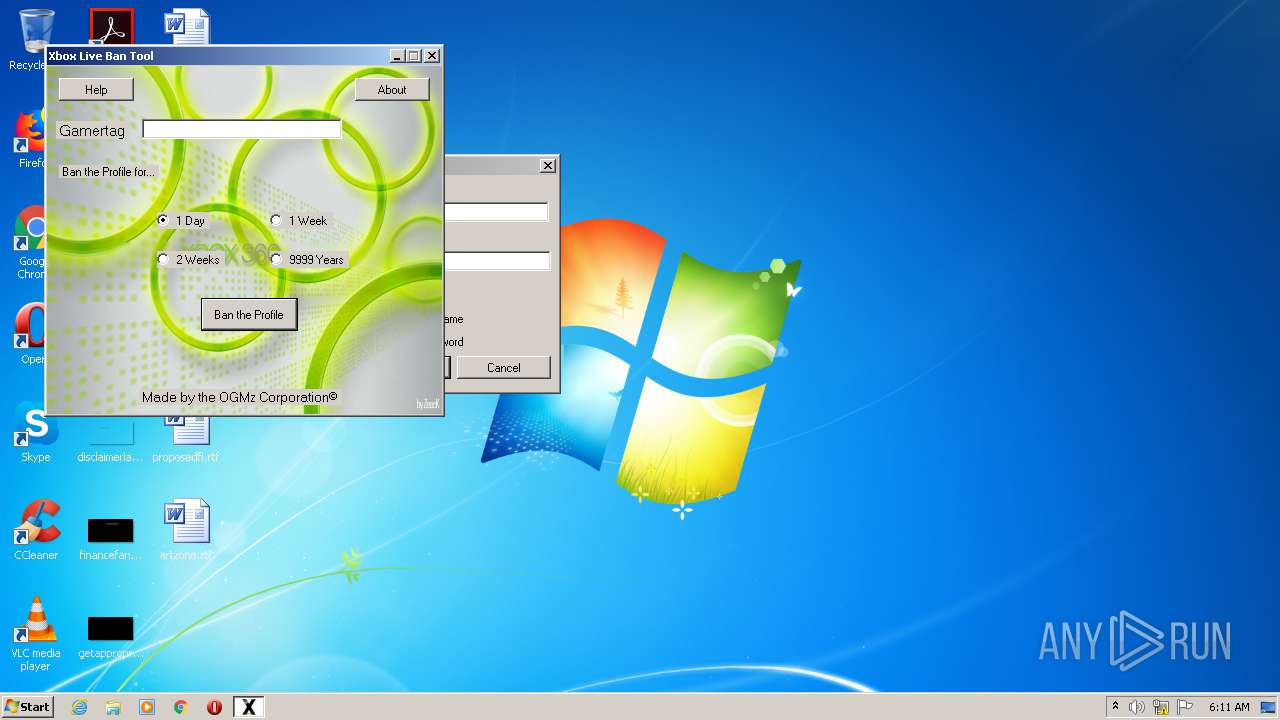This screenshot has height=720, width=1280.
Task: Select the getappropr desktop file
Action: 110,636
